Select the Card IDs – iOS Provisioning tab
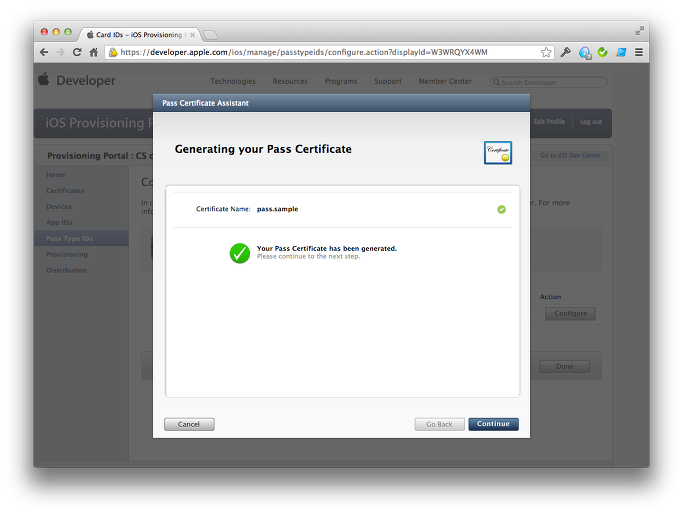The height and width of the screenshot is (514, 683). (139, 34)
